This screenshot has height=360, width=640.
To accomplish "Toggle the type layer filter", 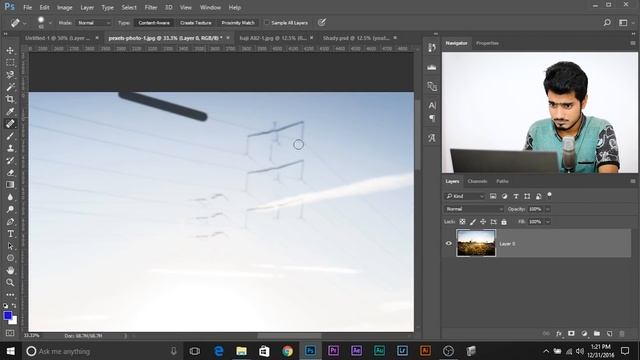I will point(516,196).
